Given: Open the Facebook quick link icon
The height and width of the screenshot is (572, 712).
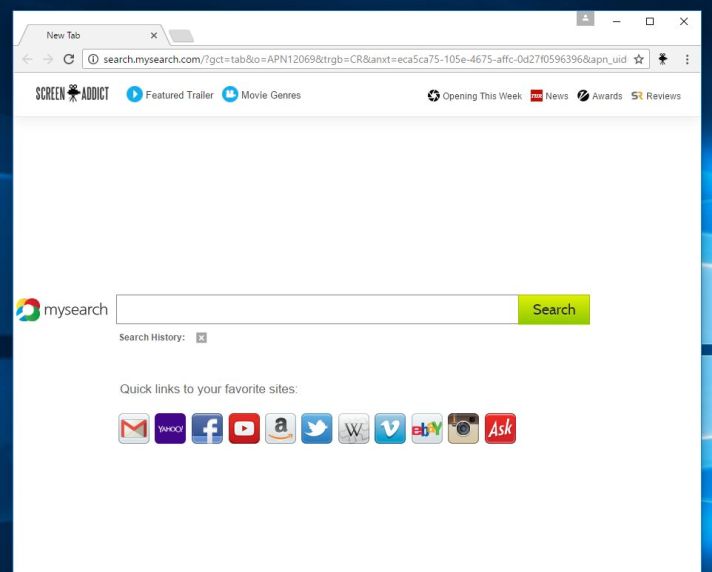Looking at the screenshot, I should point(207,428).
